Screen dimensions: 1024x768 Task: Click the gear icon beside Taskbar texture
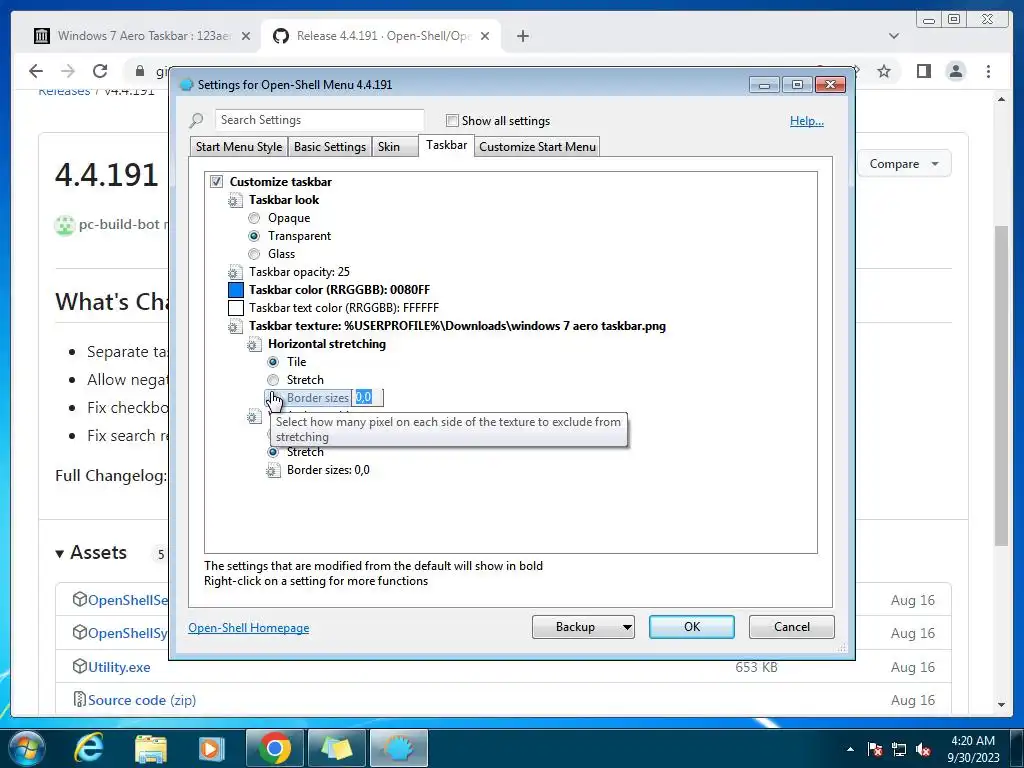coord(234,327)
